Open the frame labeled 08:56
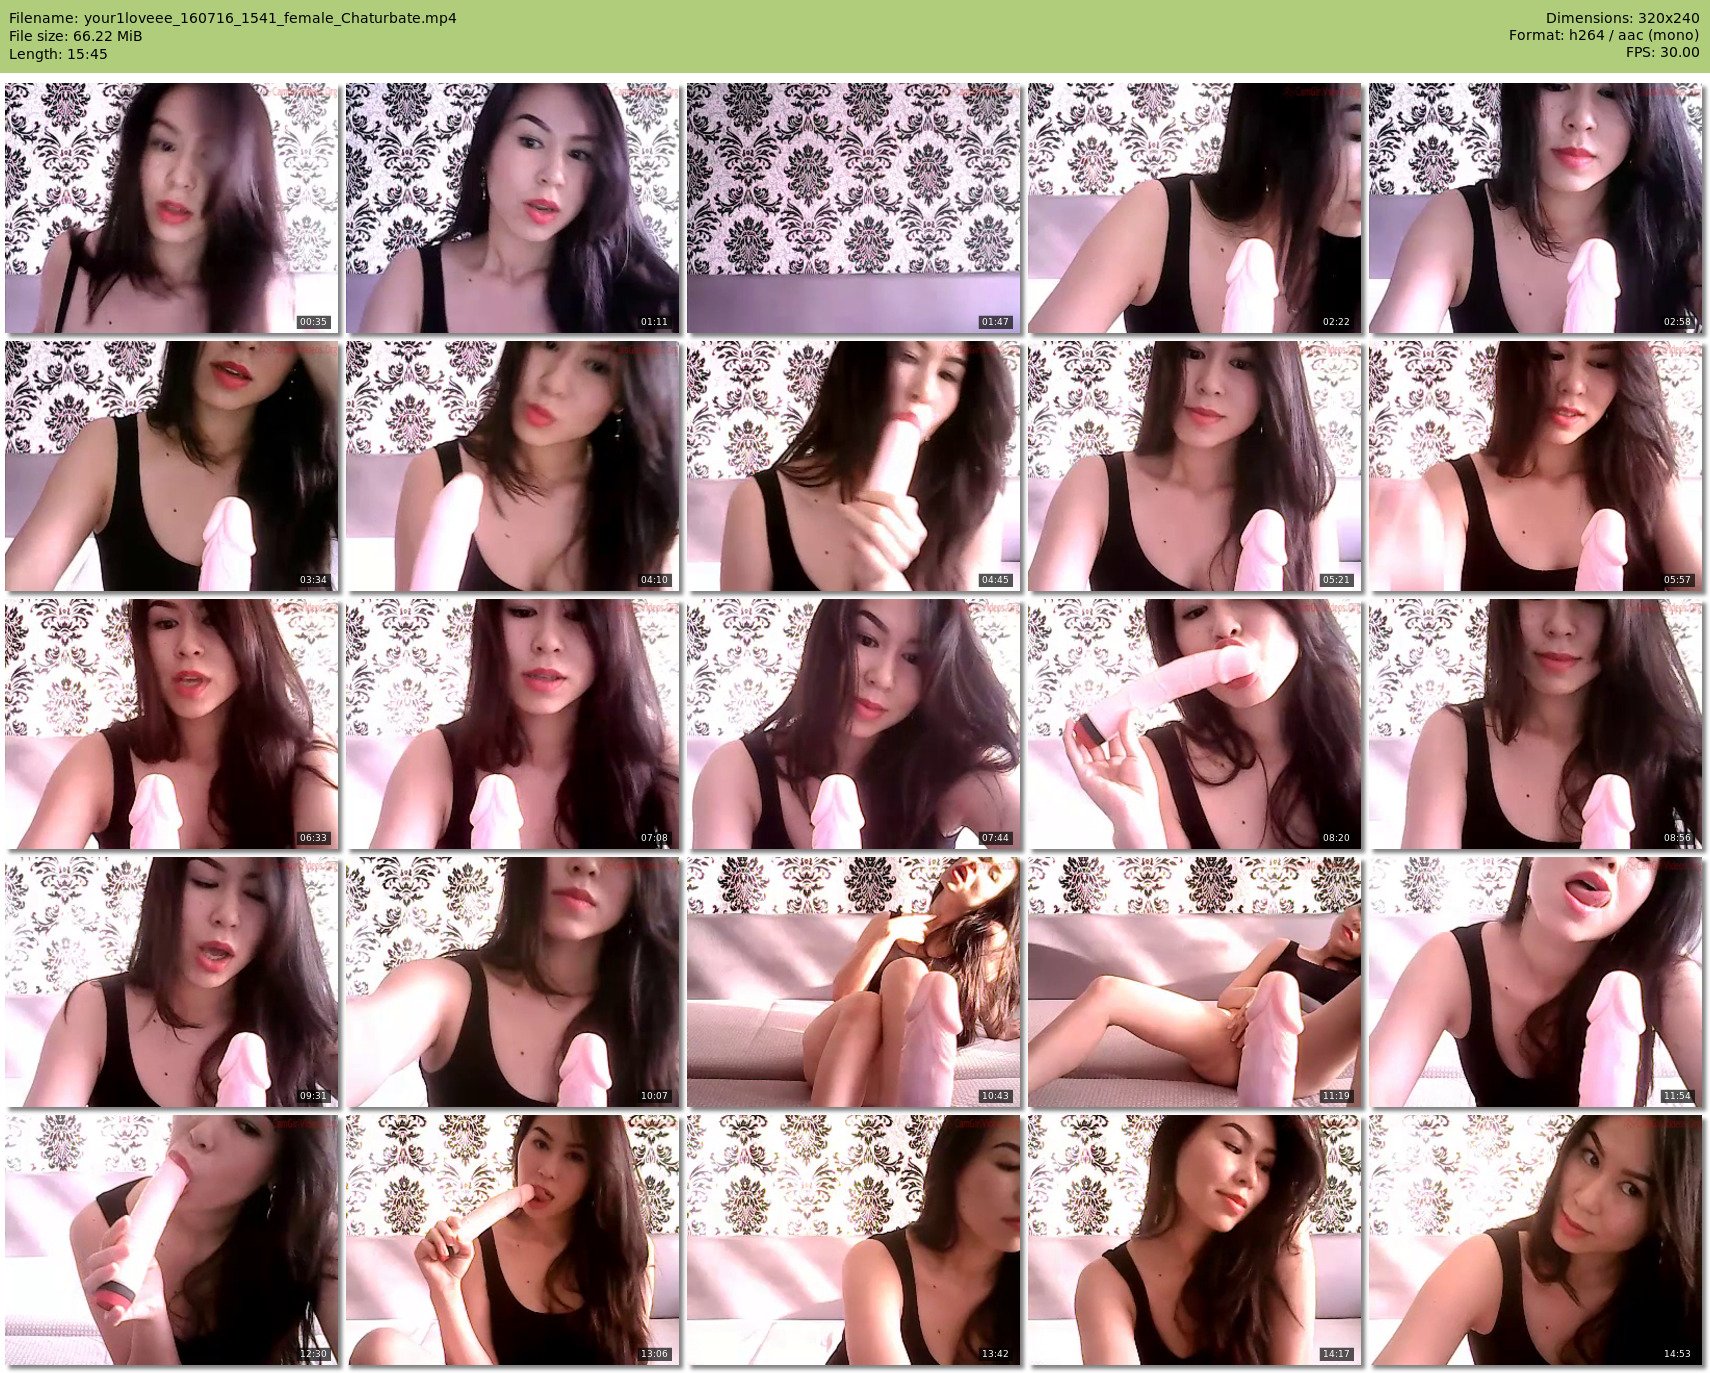This screenshot has width=1710, height=1373. coord(1535,724)
